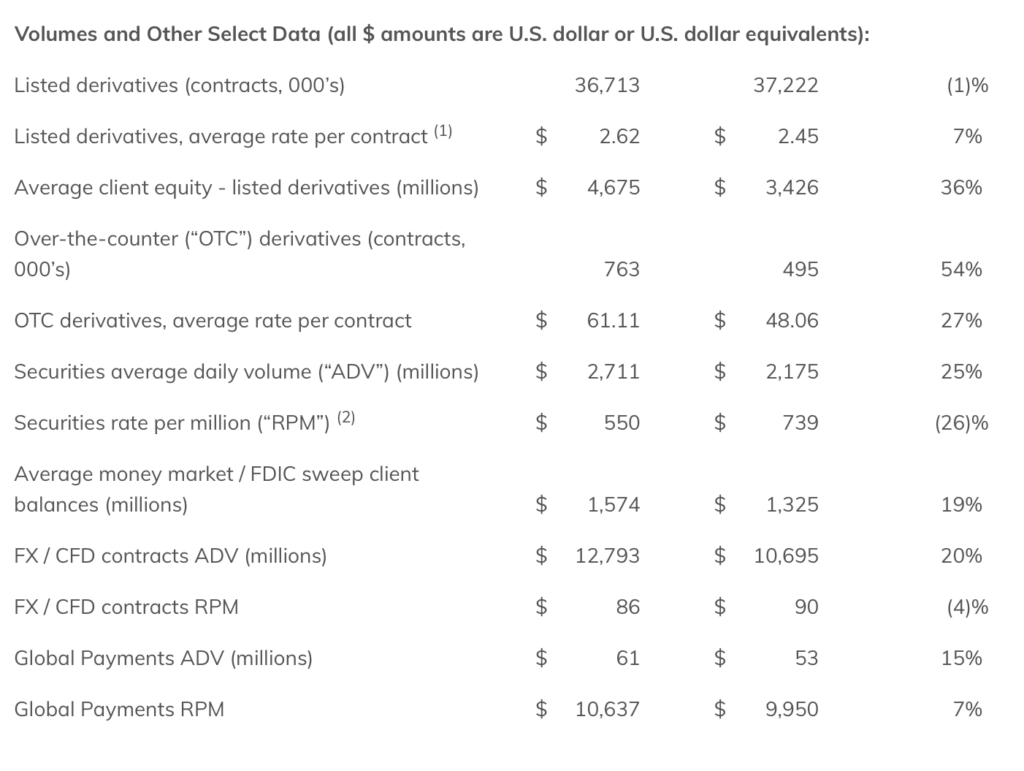Select the Average client equity row label
The image size is (1024, 771).
tap(246, 187)
